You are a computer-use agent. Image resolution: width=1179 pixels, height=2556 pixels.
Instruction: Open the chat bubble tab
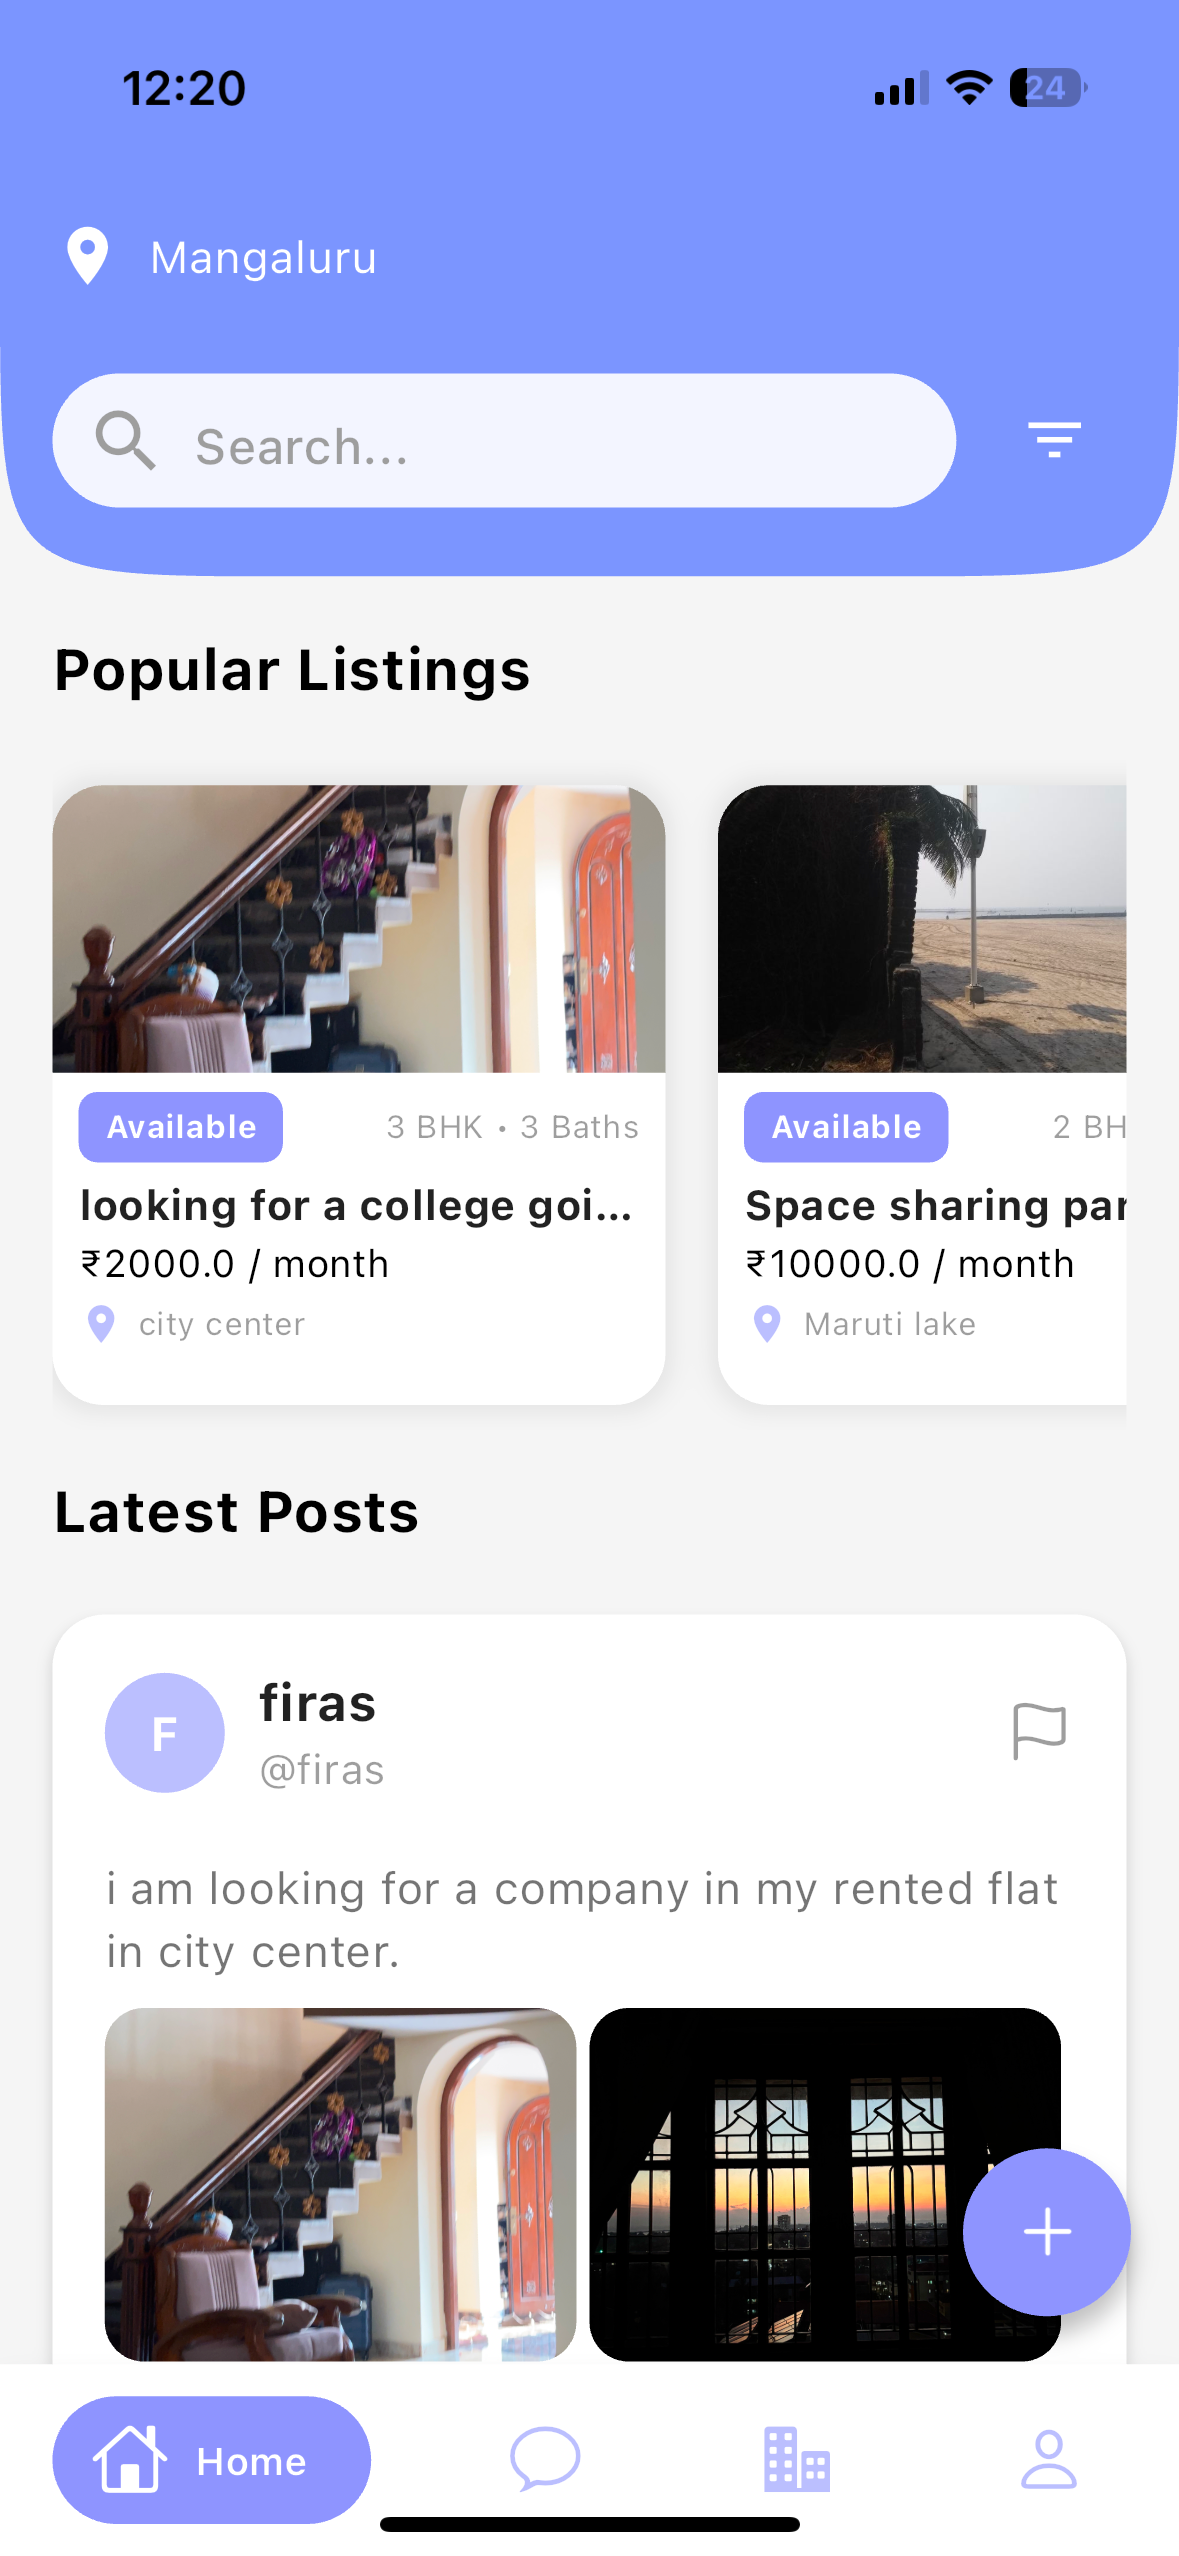pyautogui.click(x=545, y=2458)
